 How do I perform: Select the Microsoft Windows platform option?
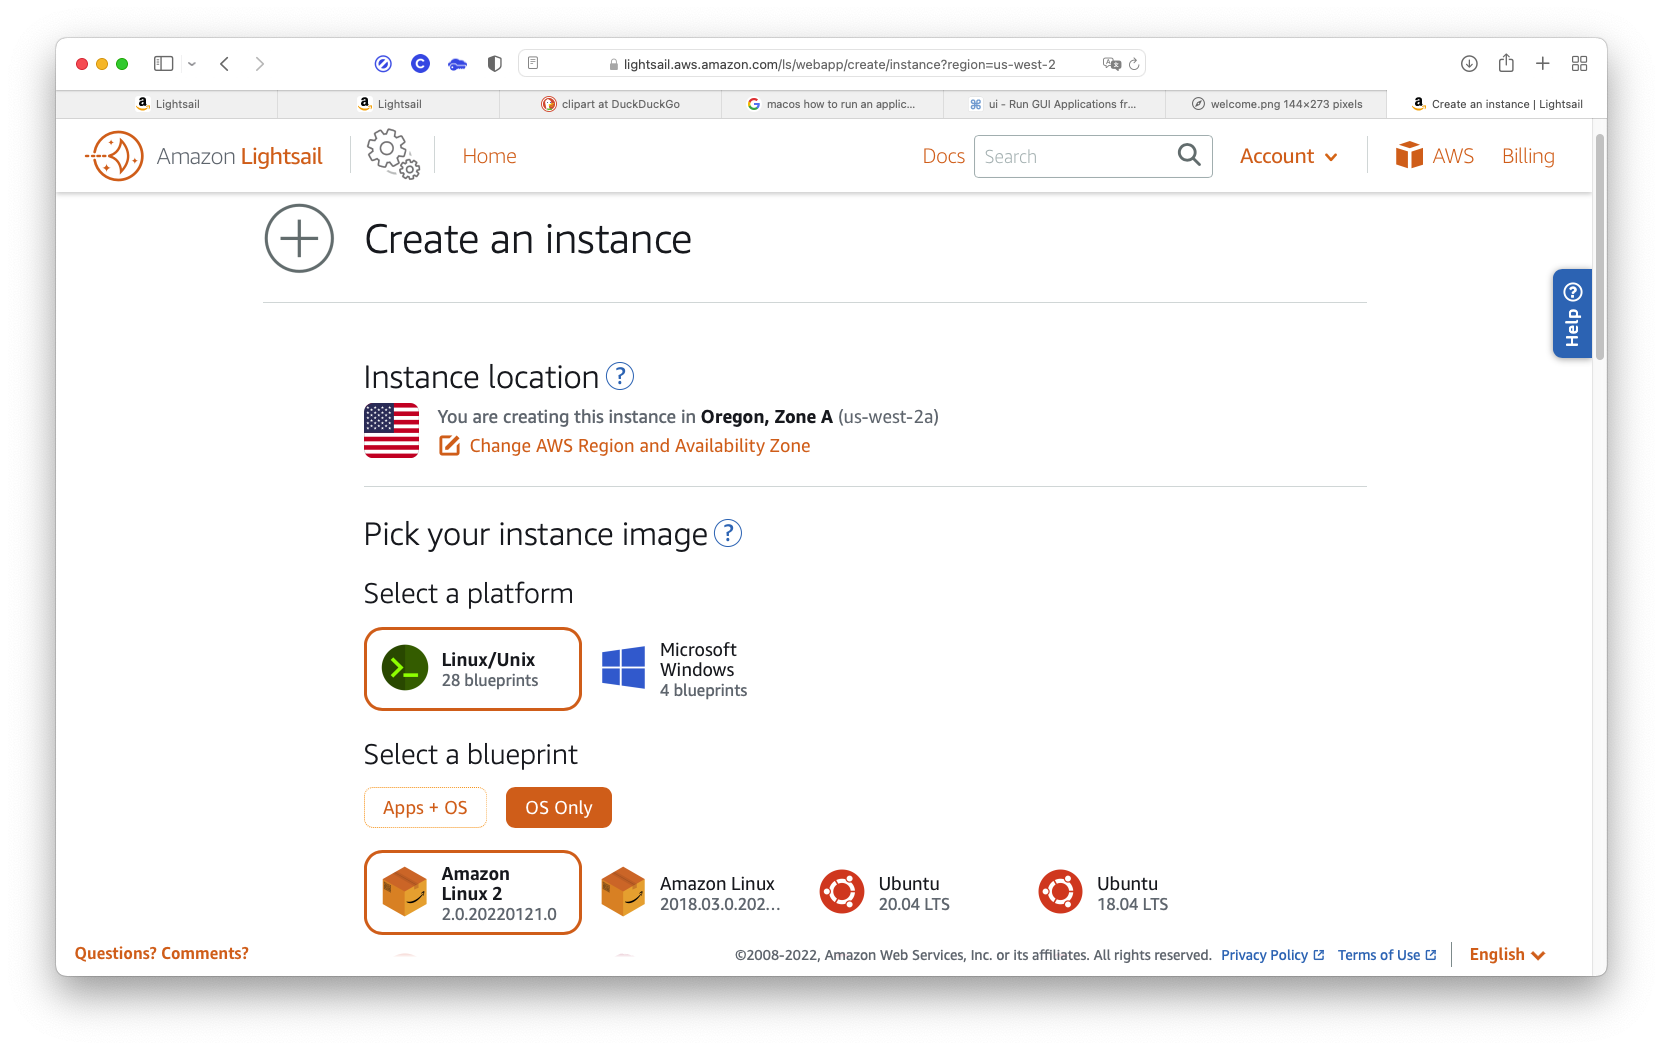pyautogui.click(x=692, y=669)
